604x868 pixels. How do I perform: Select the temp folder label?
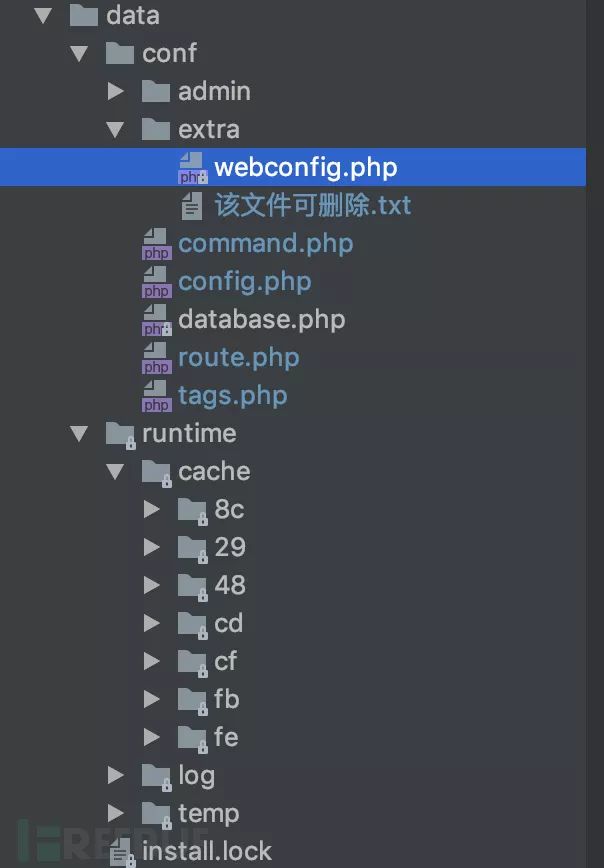click(208, 814)
